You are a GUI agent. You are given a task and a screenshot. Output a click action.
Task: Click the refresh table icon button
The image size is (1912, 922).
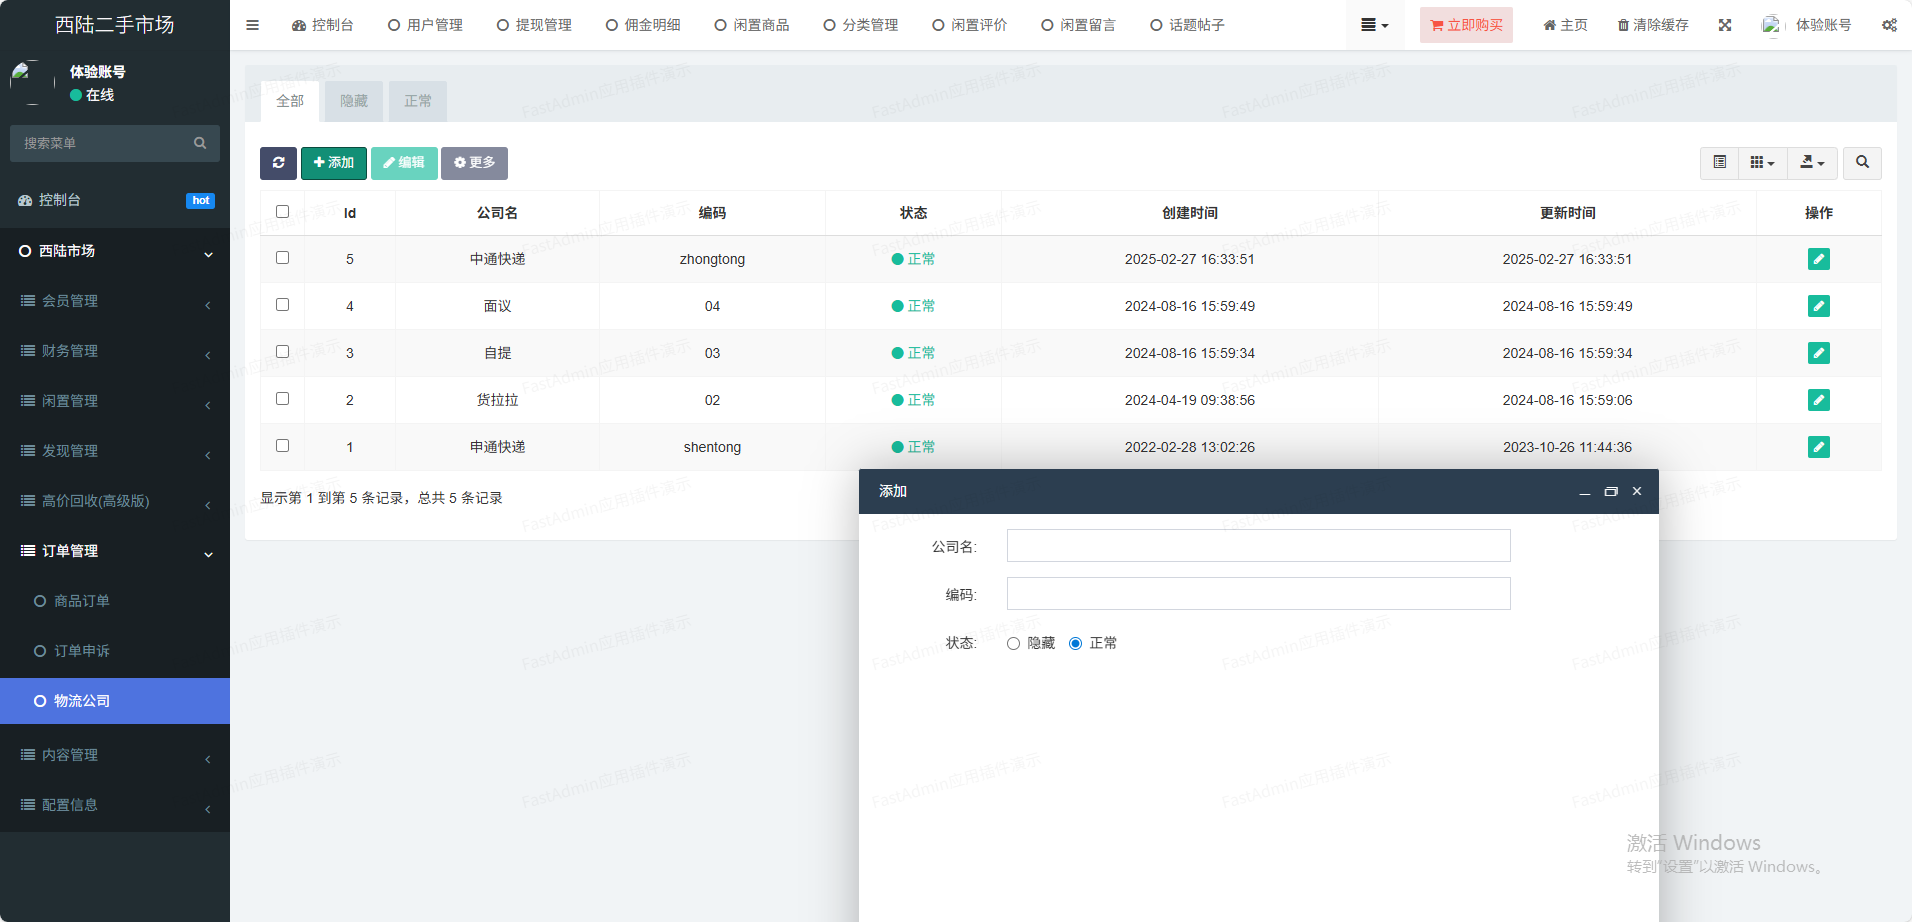(x=278, y=163)
